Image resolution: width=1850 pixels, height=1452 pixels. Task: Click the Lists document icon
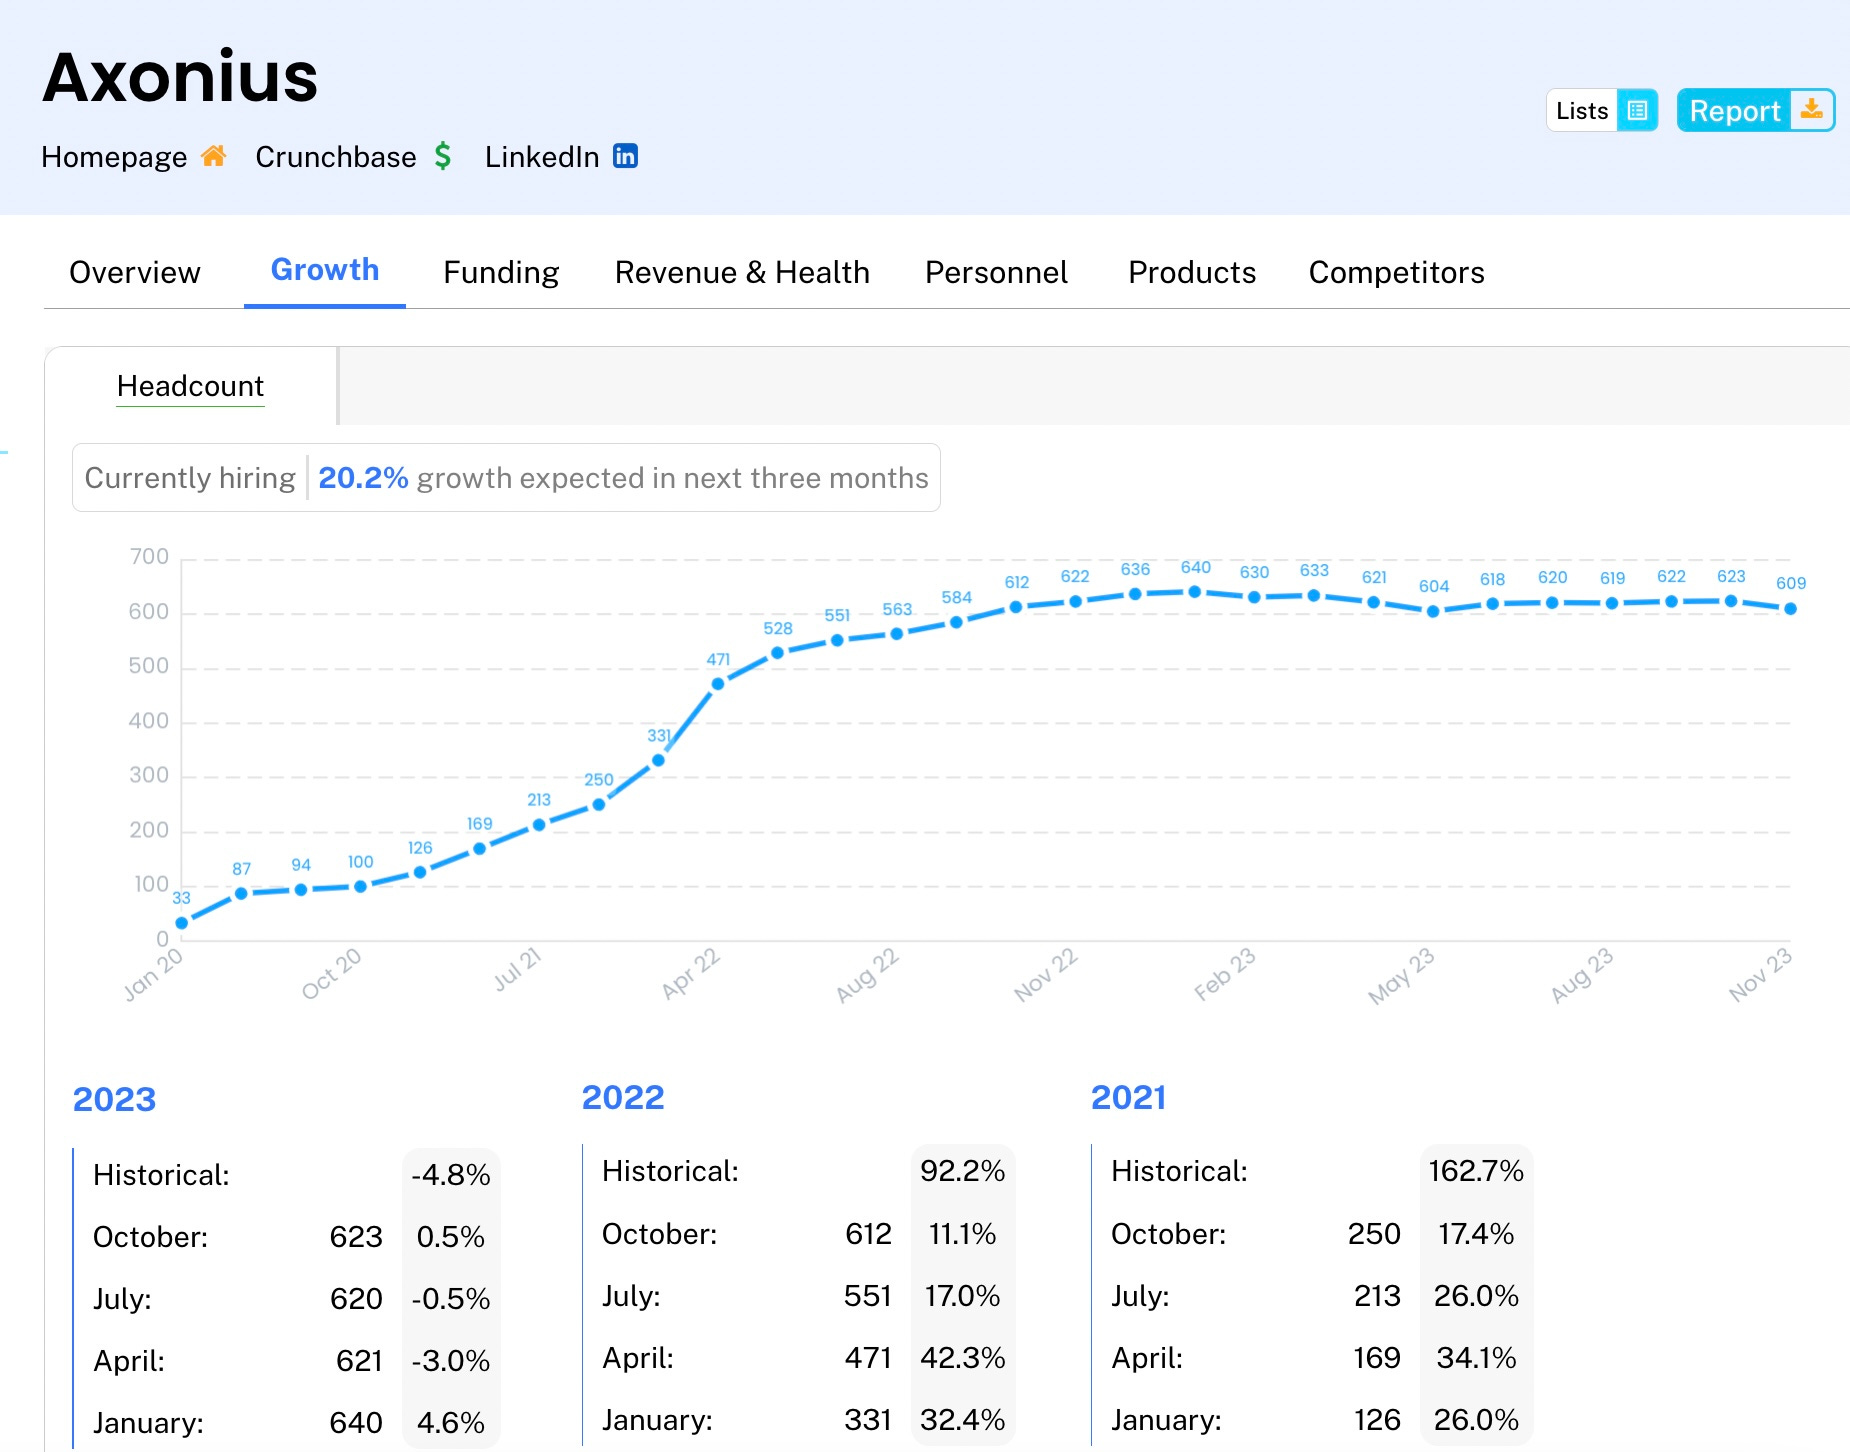point(1637,110)
